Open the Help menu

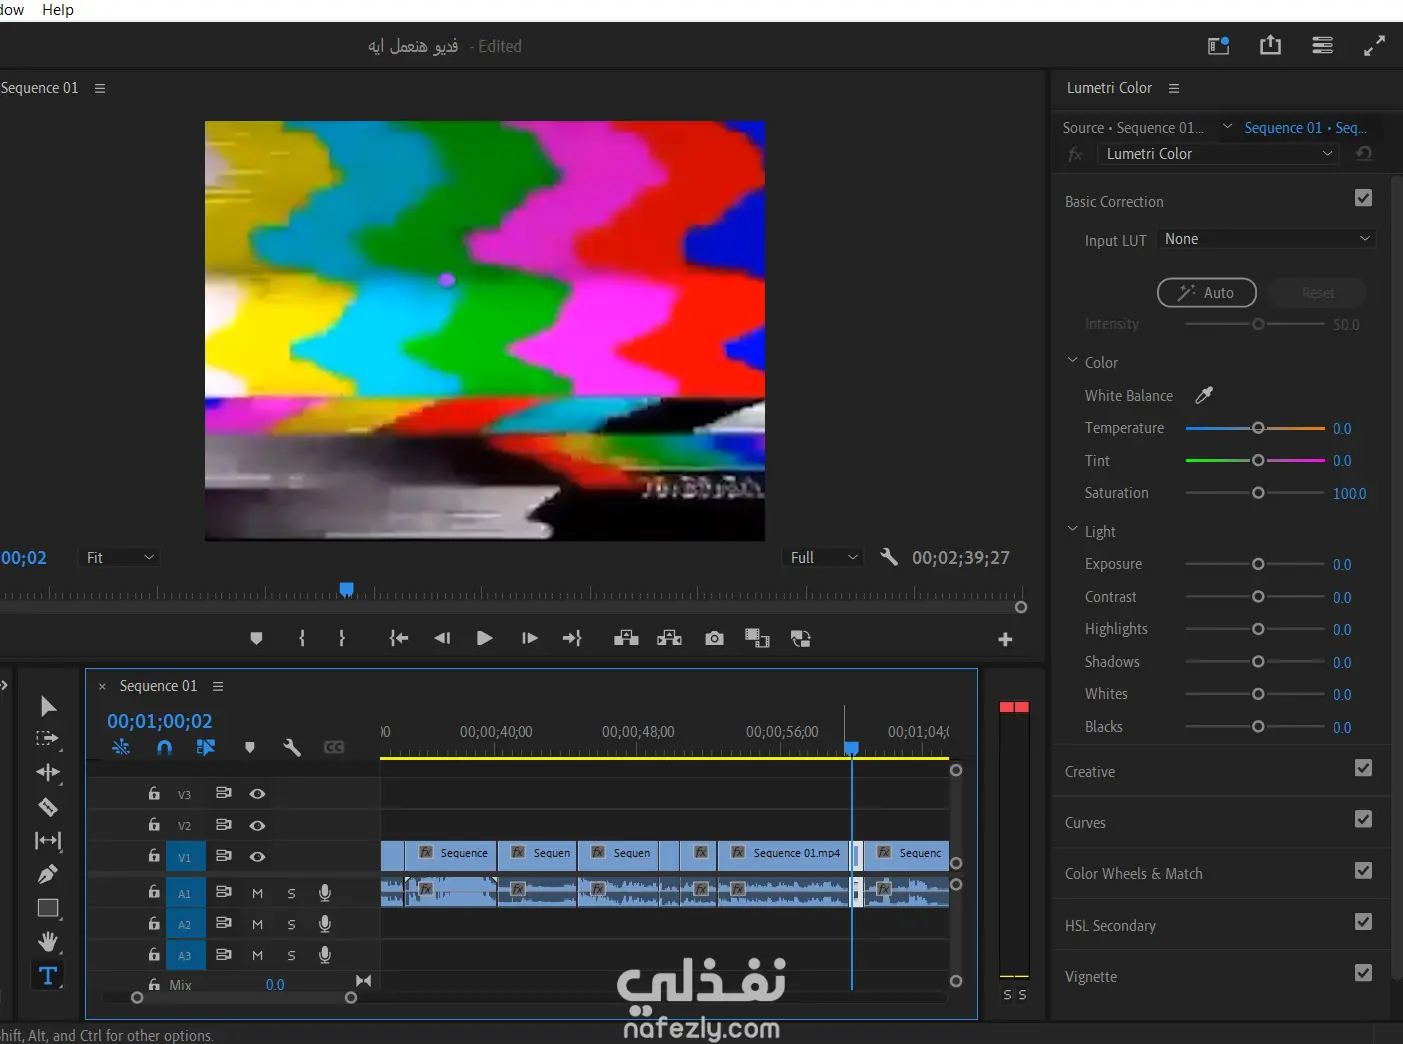58,10
